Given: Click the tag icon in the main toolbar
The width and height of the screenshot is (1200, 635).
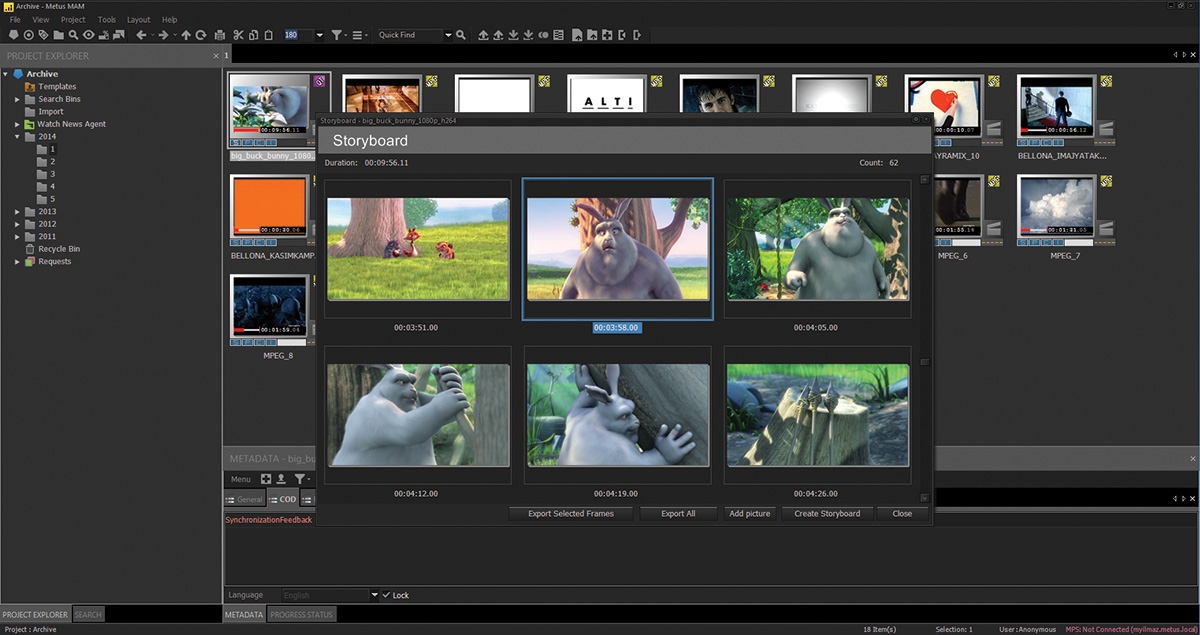Looking at the screenshot, I should click(44, 35).
